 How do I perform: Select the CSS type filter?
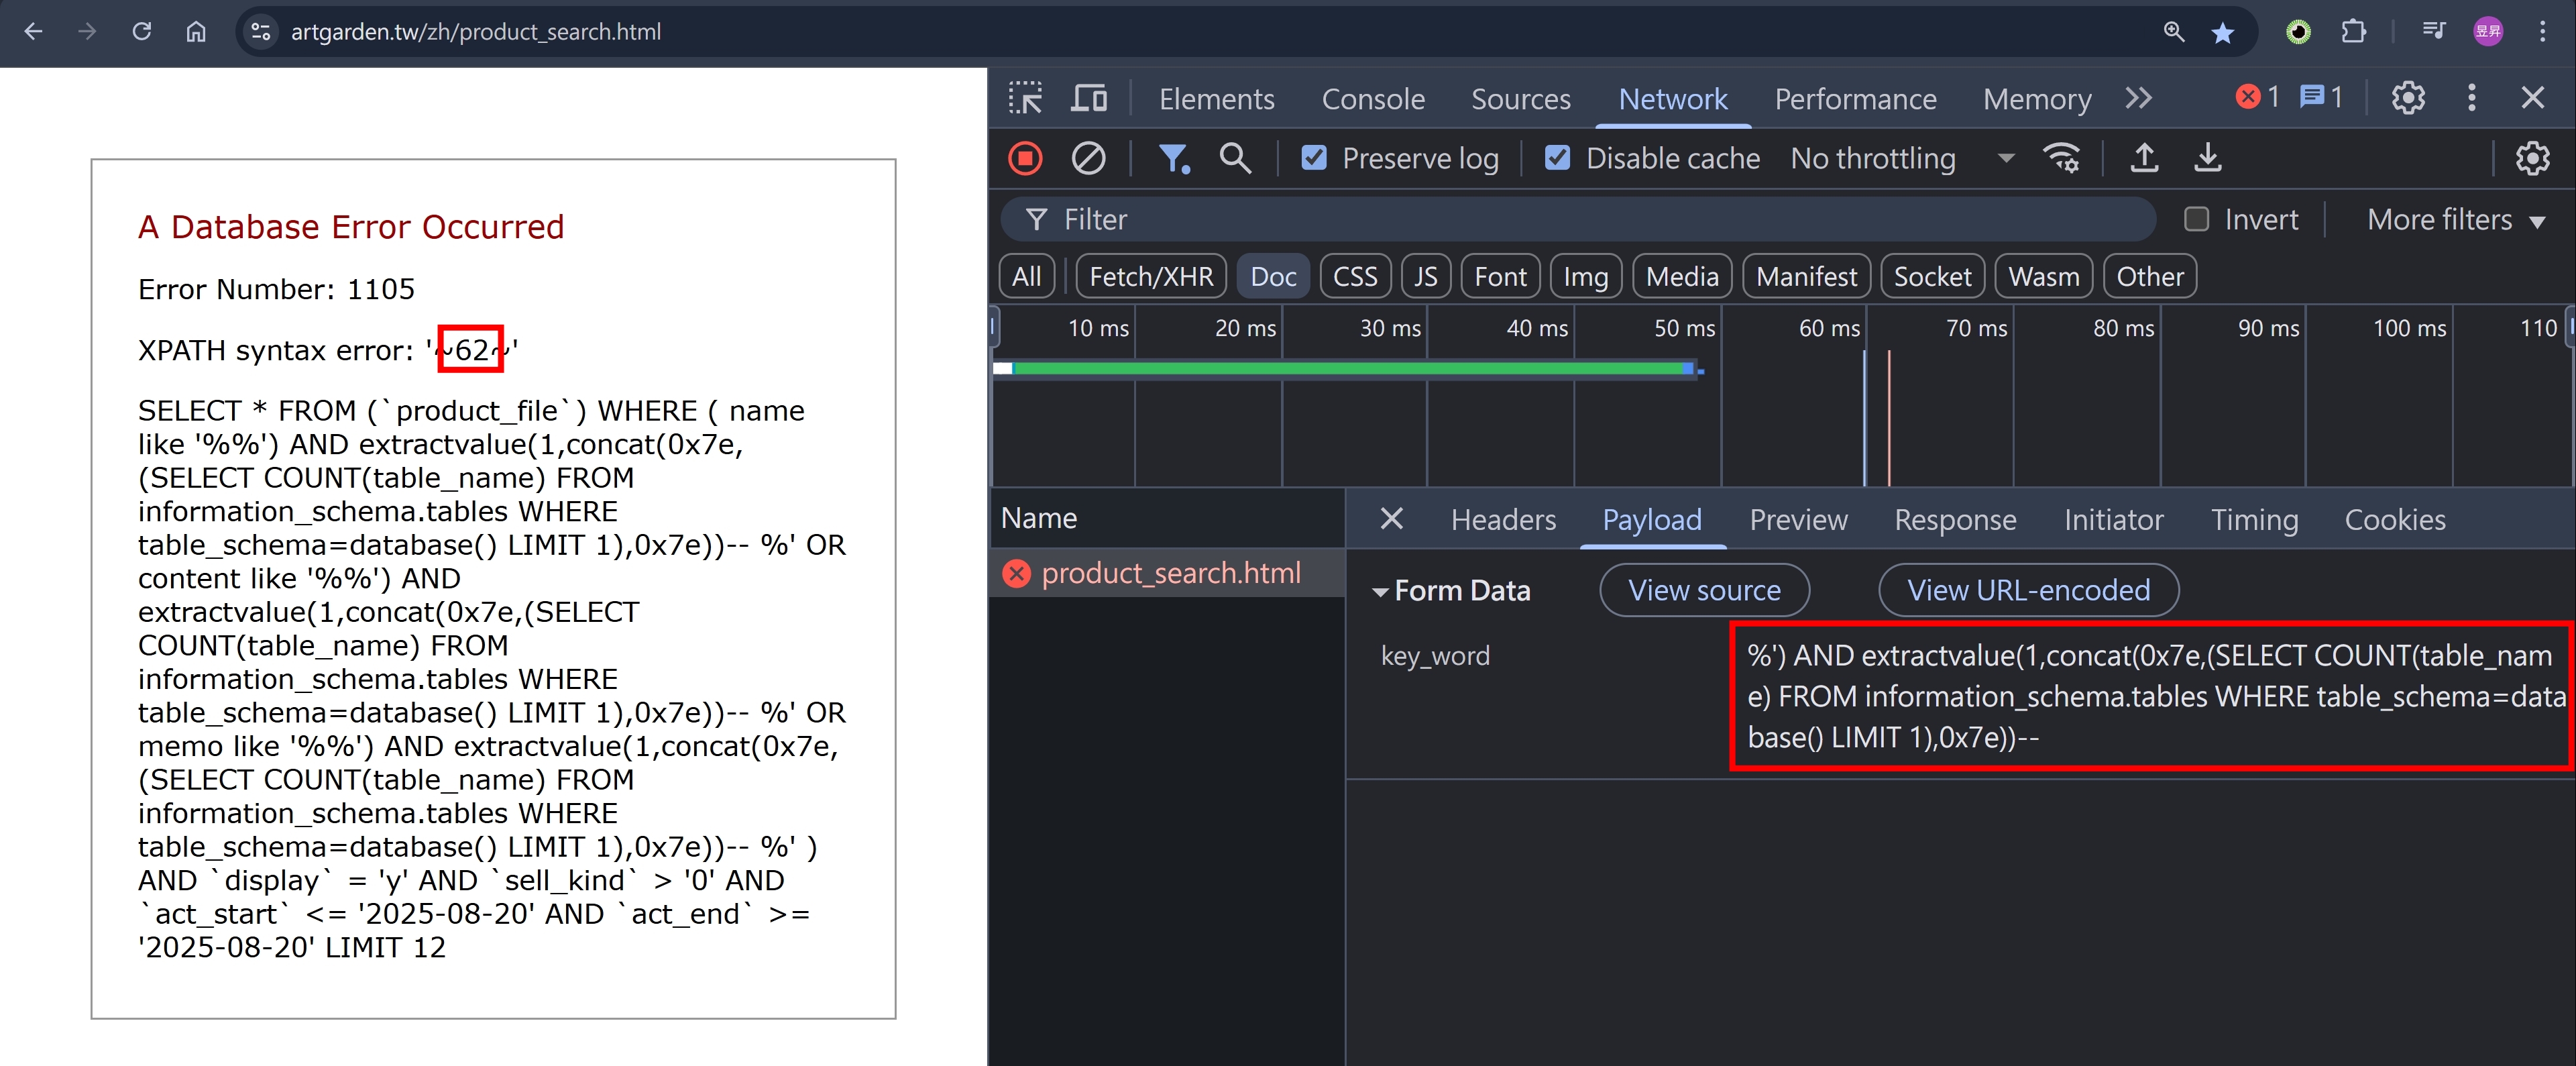pyautogui.click(x=1355, y=276)
